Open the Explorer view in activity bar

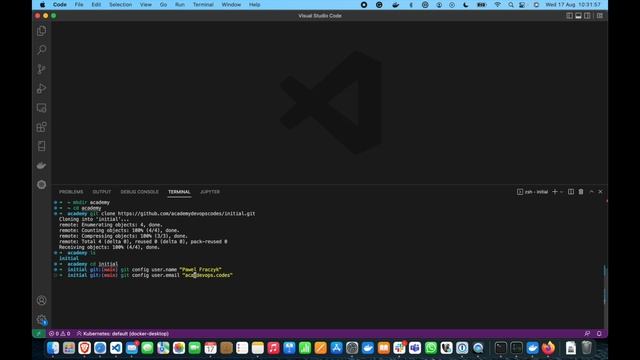(x=41, y=31)
